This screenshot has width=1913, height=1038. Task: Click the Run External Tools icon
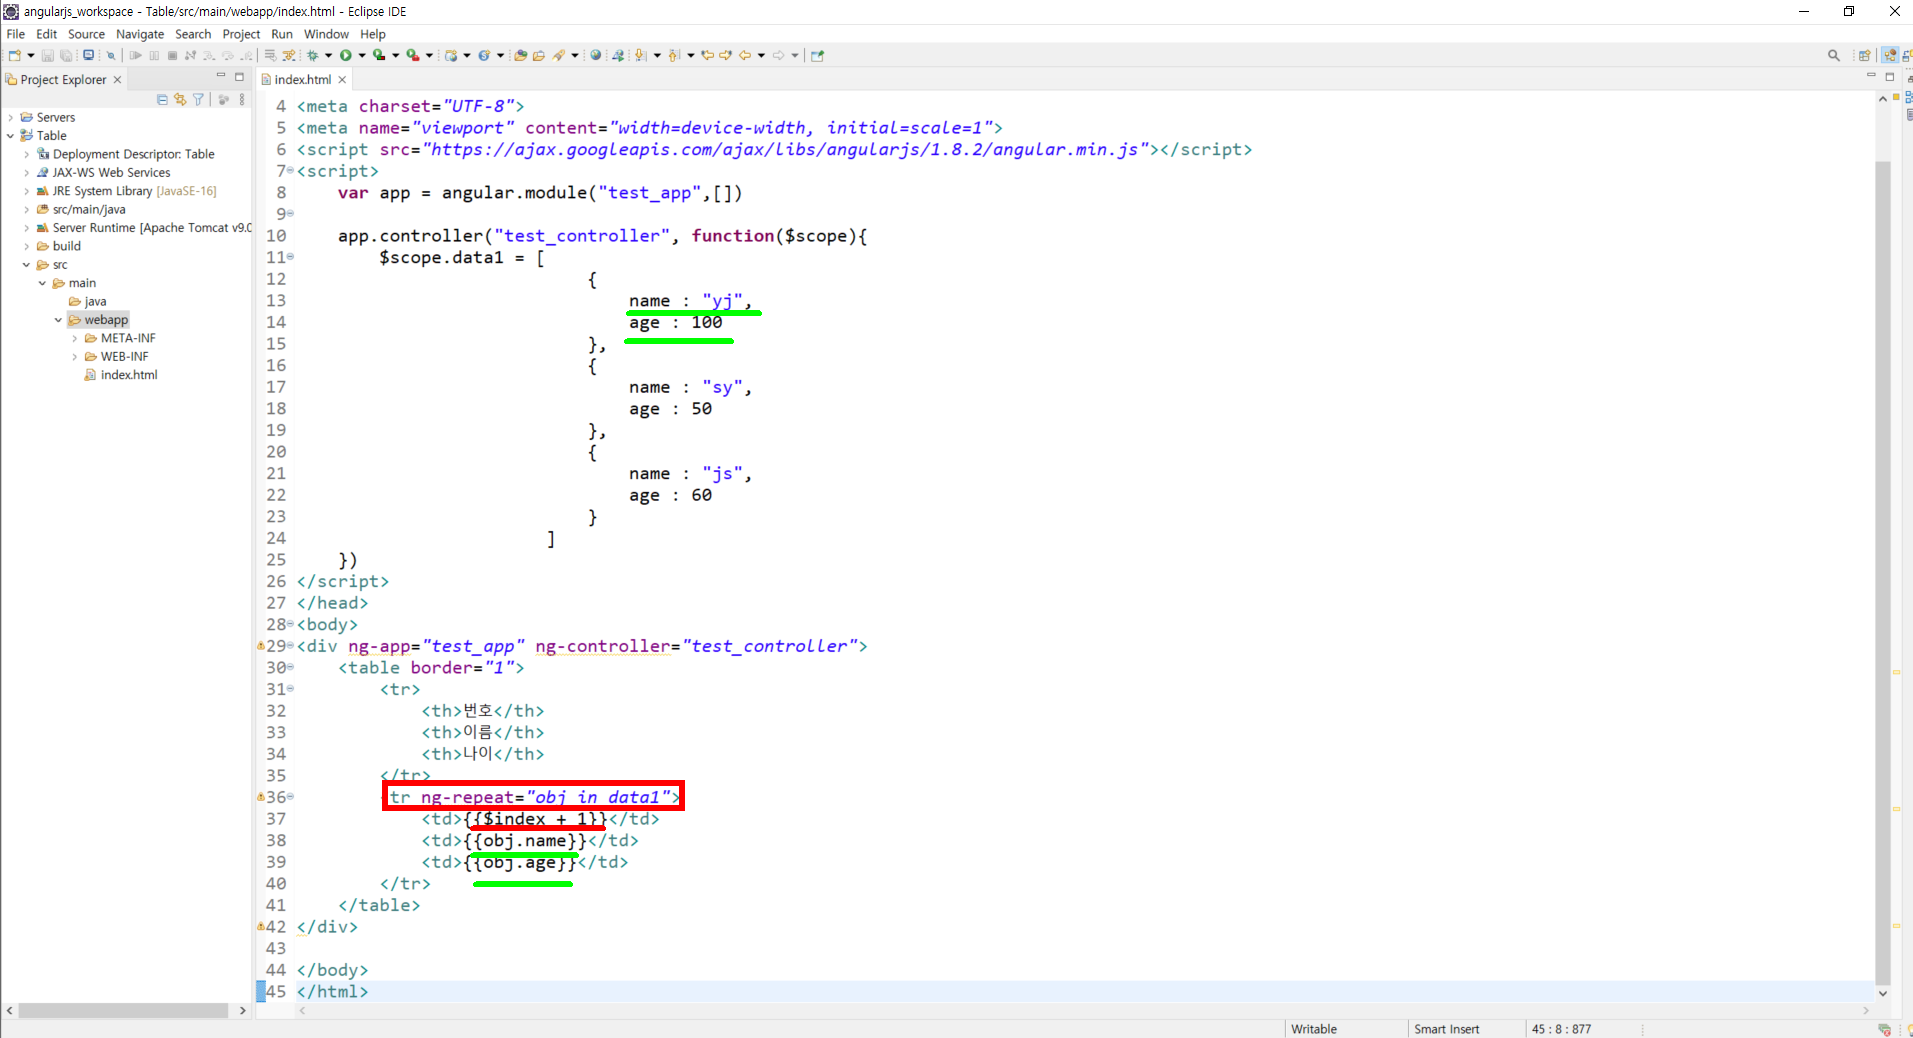tap(412, 55)
